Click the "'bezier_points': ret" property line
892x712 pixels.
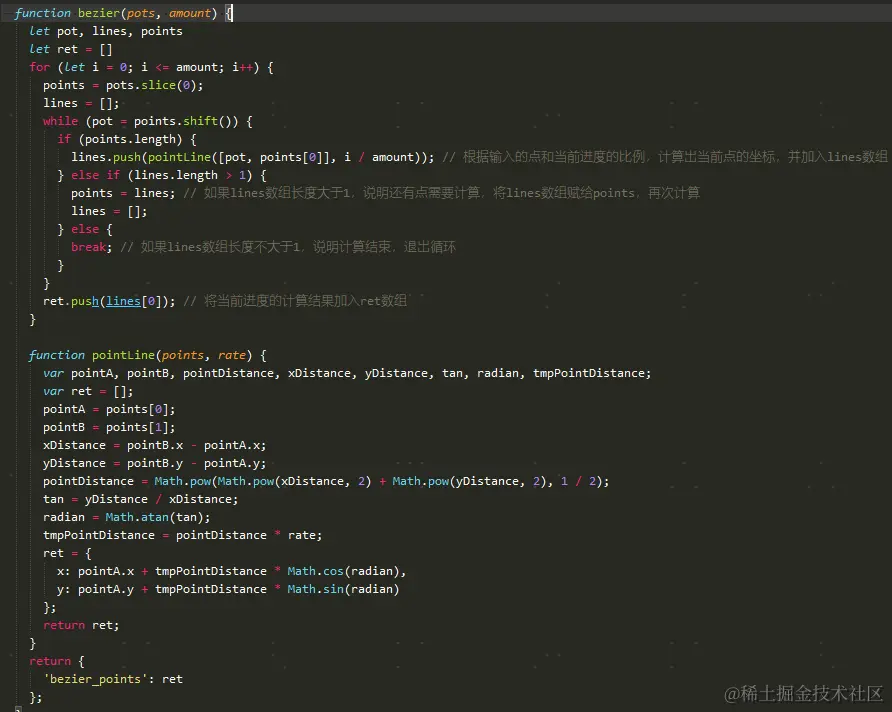point(113,680)
